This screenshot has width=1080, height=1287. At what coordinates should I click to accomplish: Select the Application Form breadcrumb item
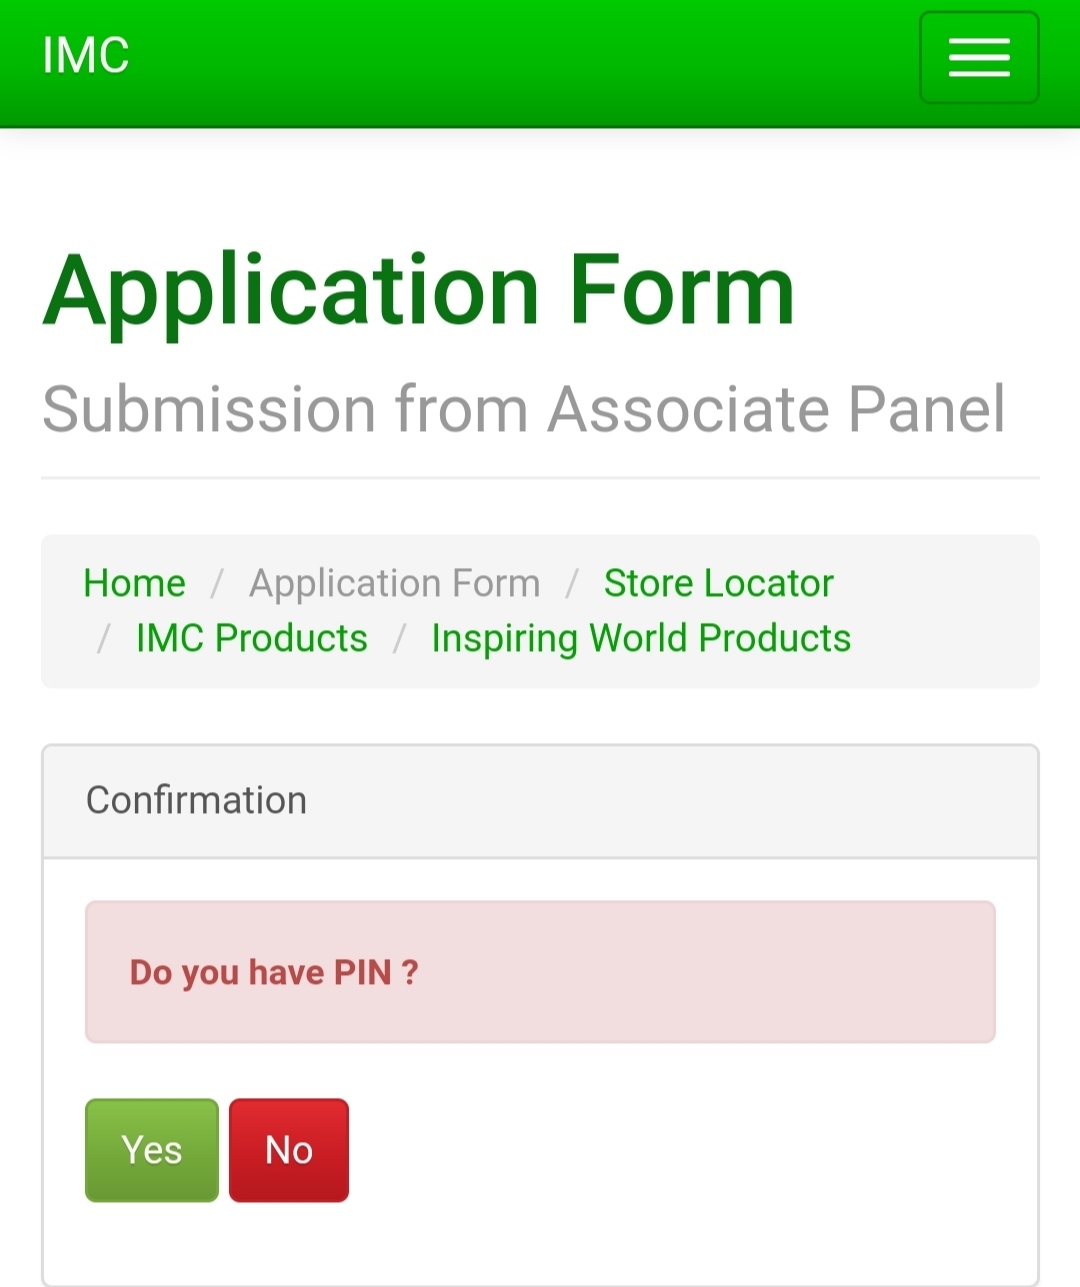(395, 583)
